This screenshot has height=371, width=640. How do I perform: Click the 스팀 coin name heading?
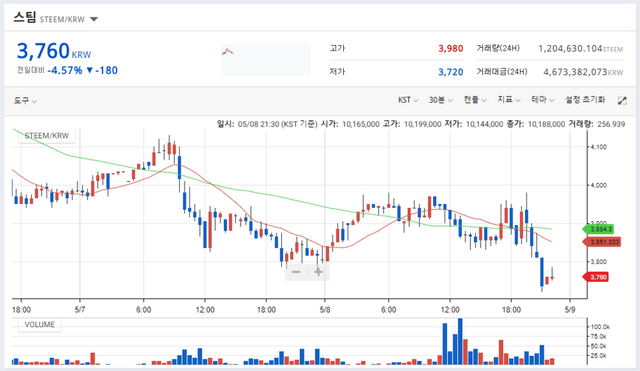pos(25,18)
